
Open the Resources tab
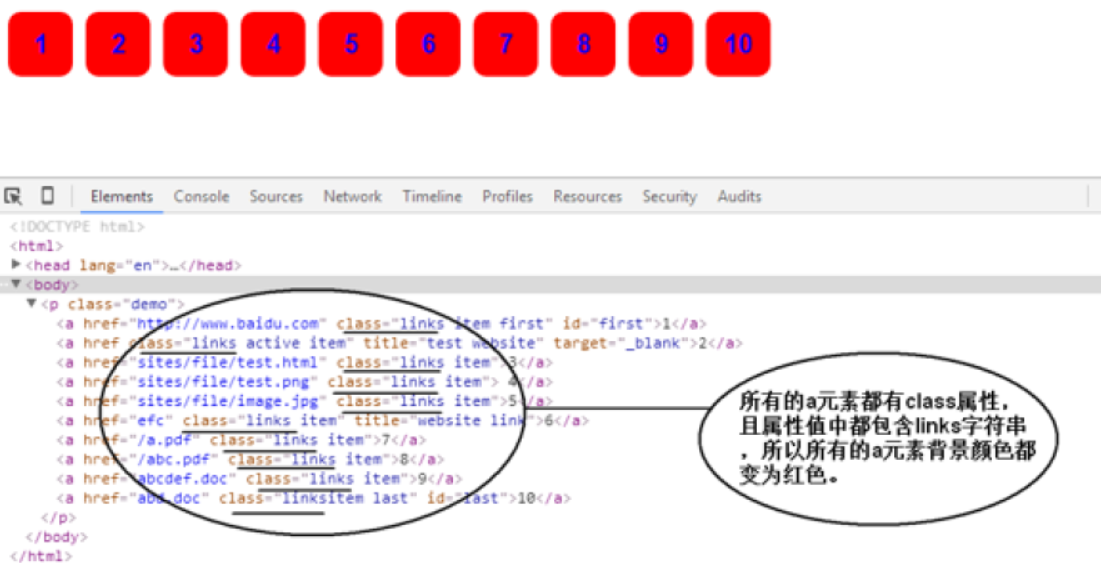point(587,197)
